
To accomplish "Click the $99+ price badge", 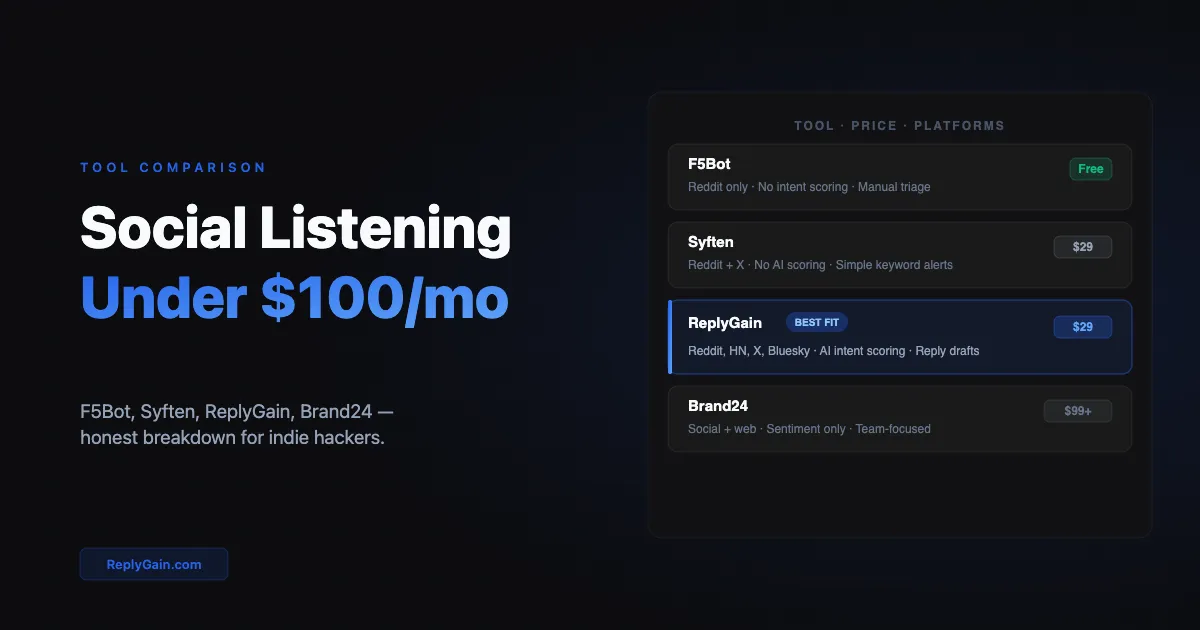I will [x=1077, y=411].
